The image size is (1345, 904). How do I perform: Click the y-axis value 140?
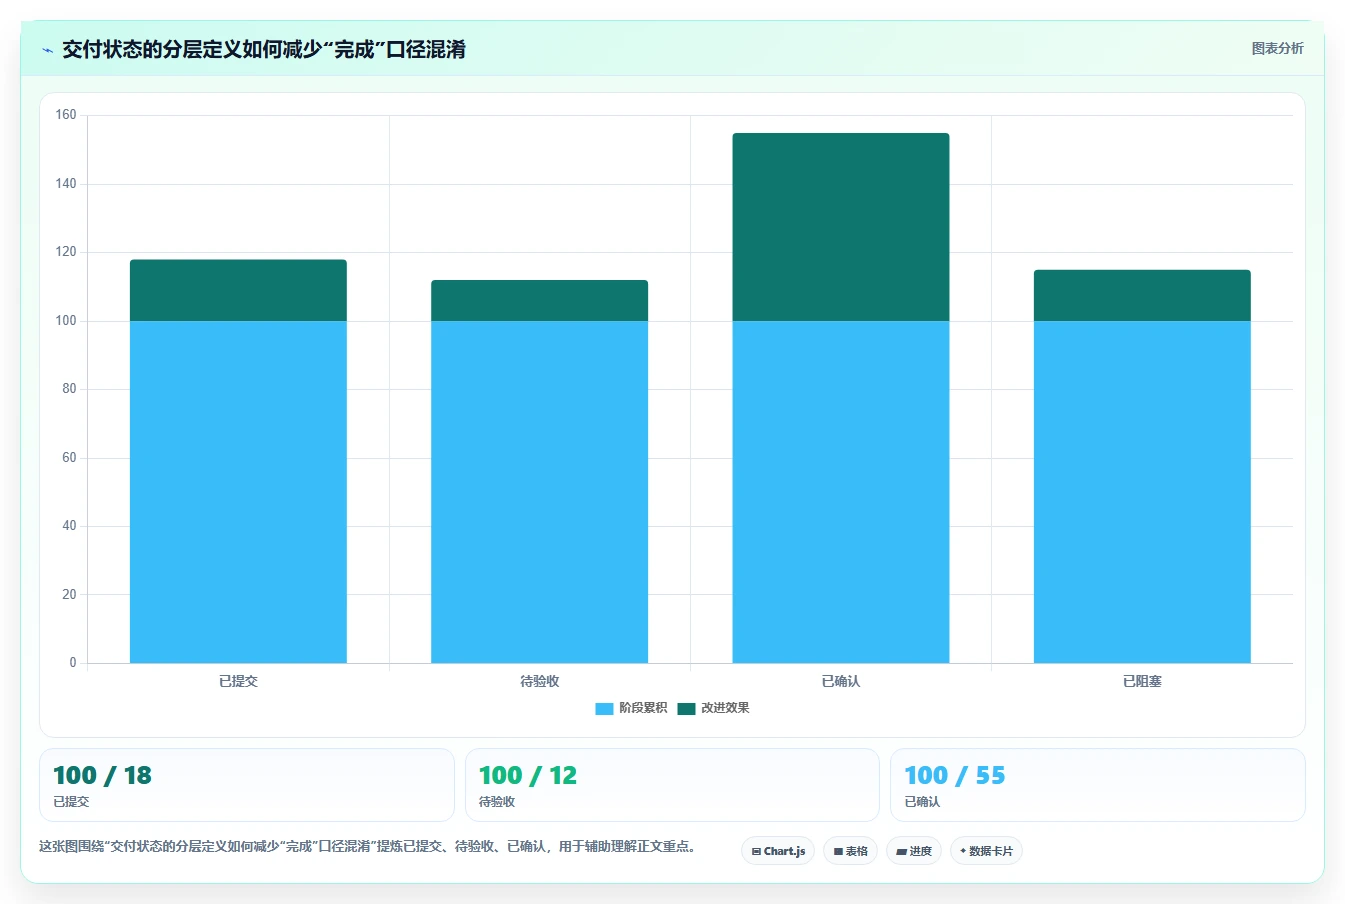coord(66,184)
